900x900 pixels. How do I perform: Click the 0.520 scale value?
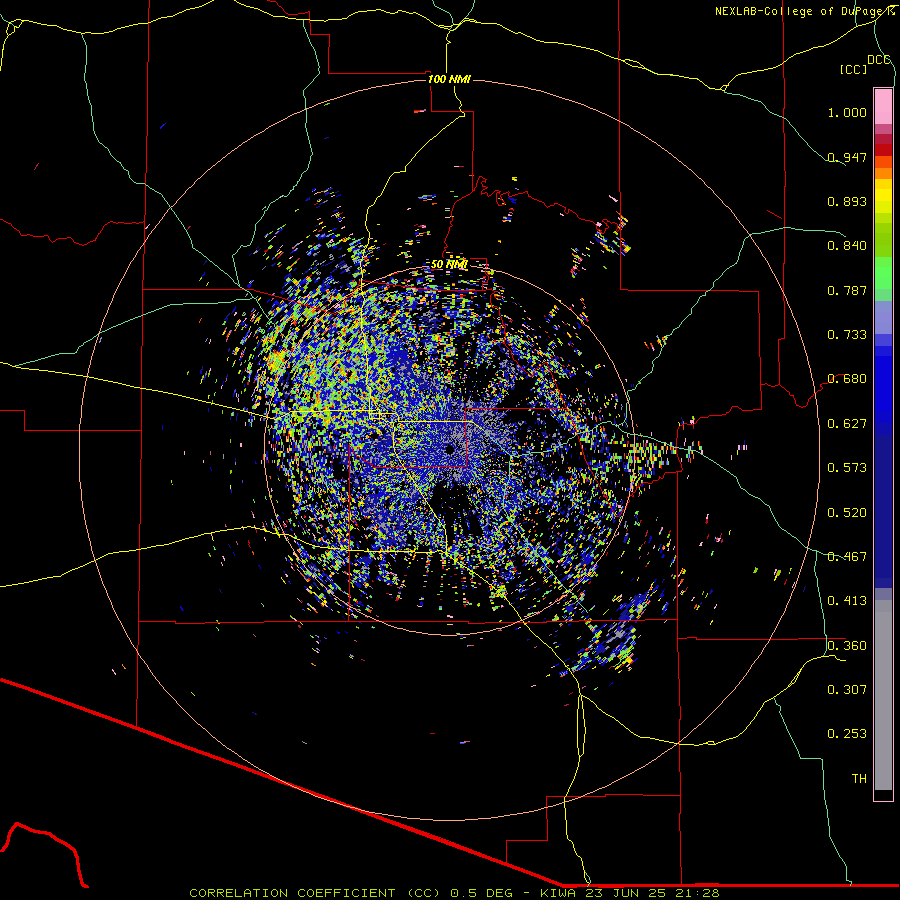point(847,513)
